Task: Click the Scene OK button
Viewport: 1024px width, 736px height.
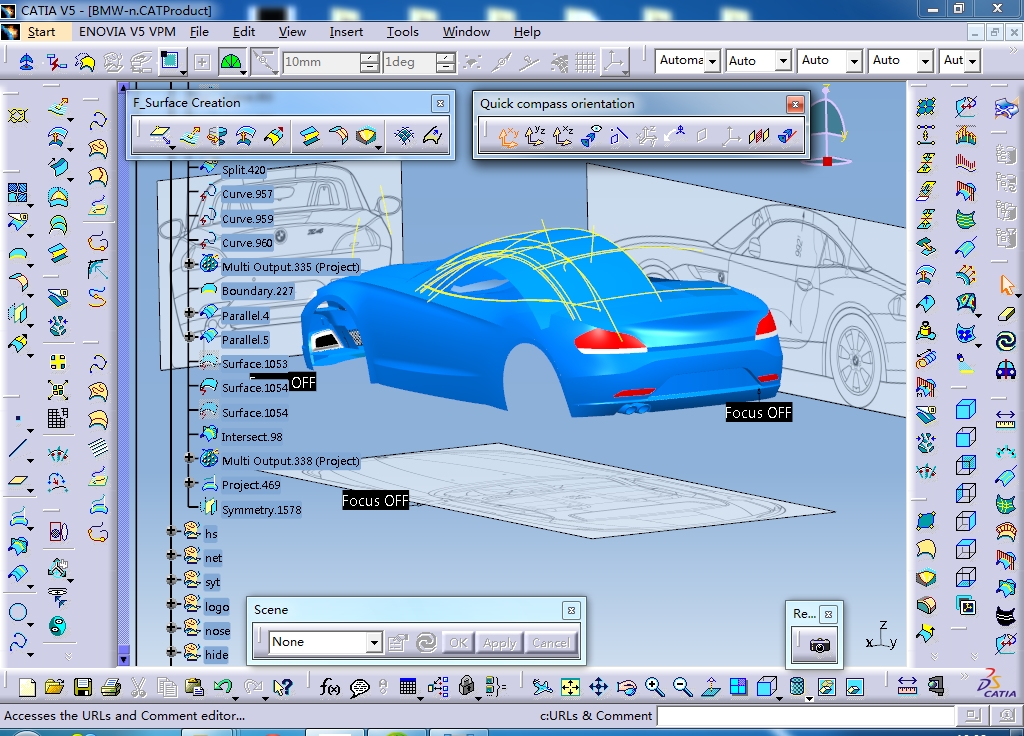Action: click(458, 643)
